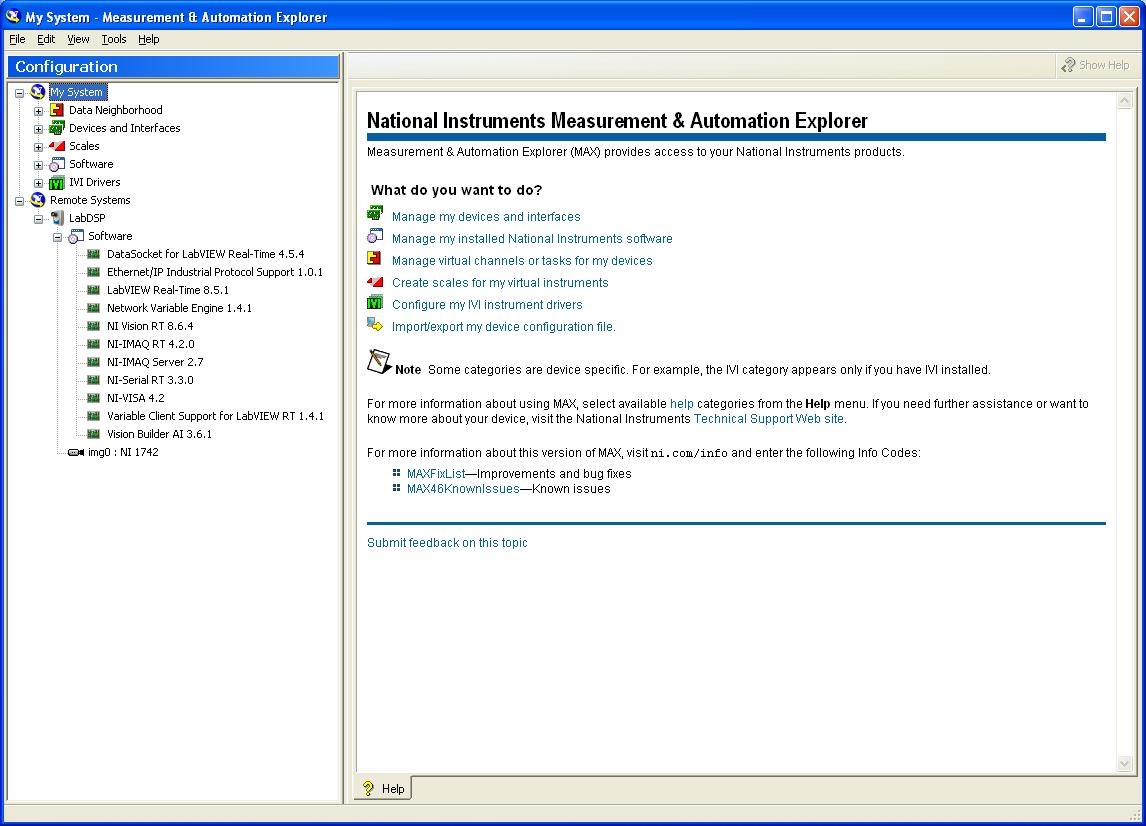This screenshot has height=826, width=1146.
Task: Open the Help menu
Action: (x=148, y=39)
